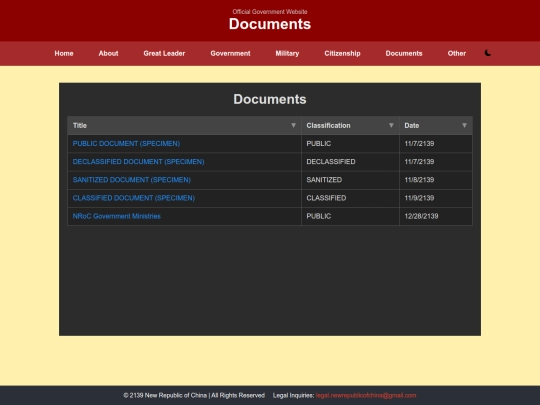The height and width of the screenshot is (405, 540).
Task: Open the Other nav menu
Action: 456,53
